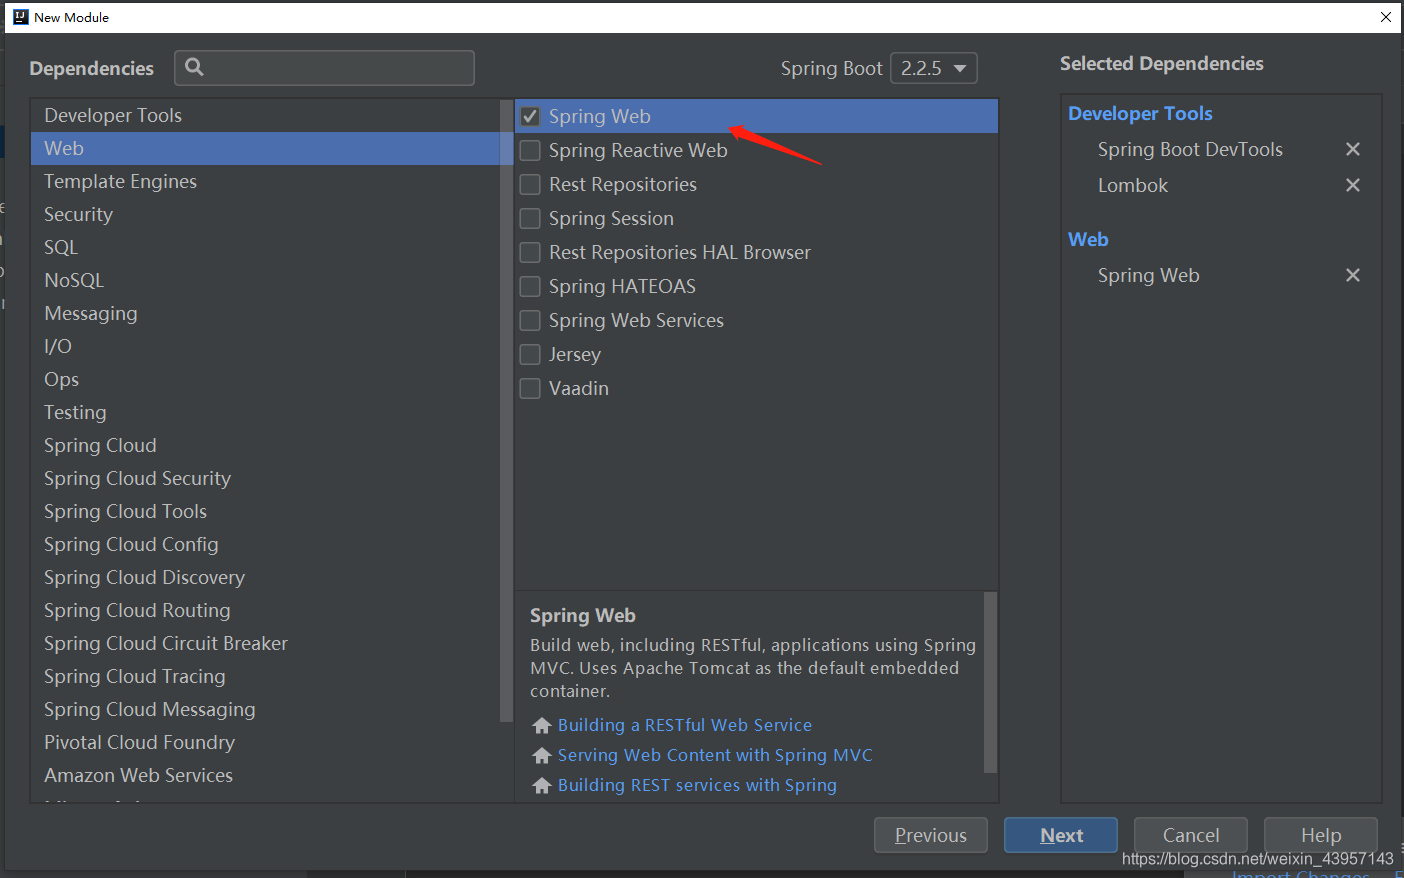Click the Previous button
The image size is (1404, 878).
click(x=931, y=835)
